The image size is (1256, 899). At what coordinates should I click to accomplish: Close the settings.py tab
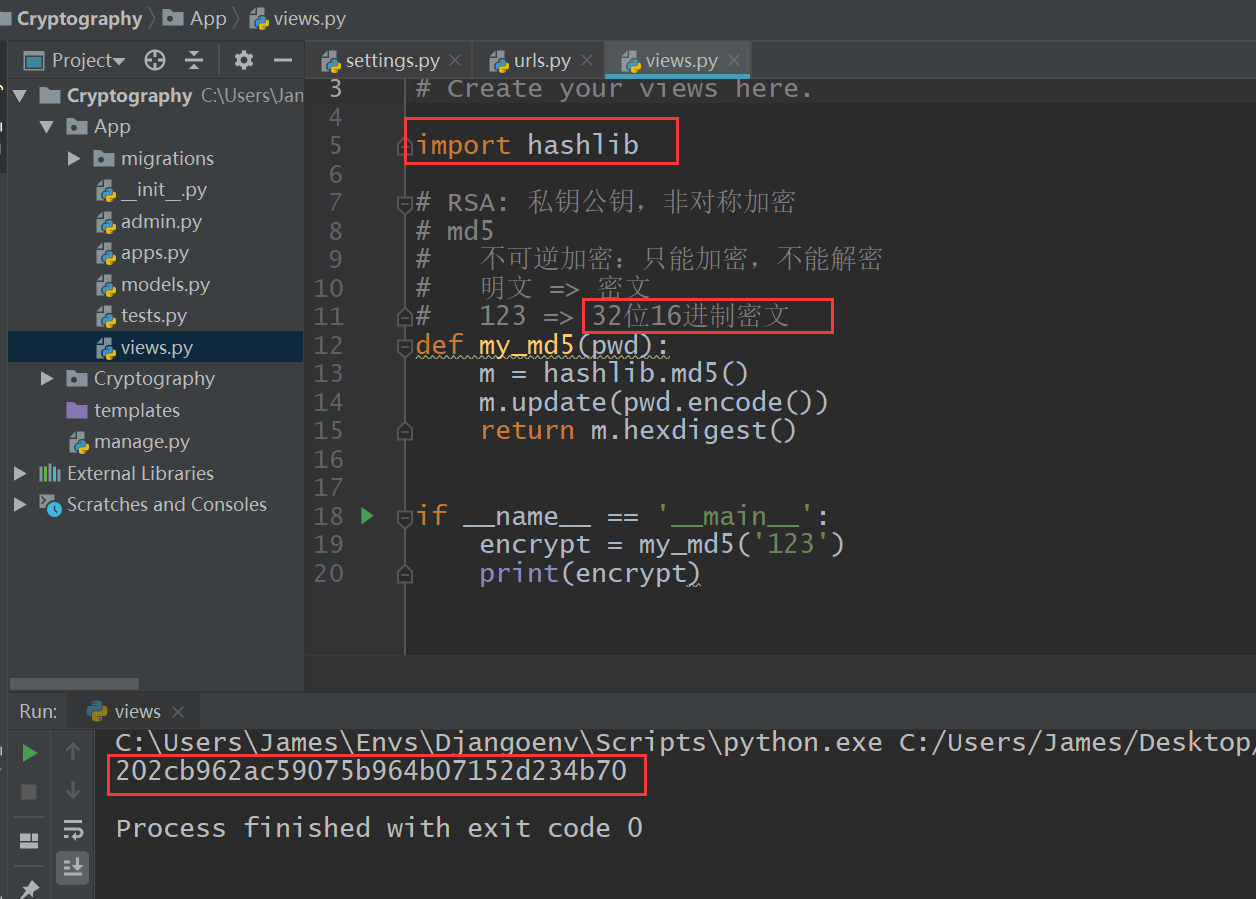(455, 61)
